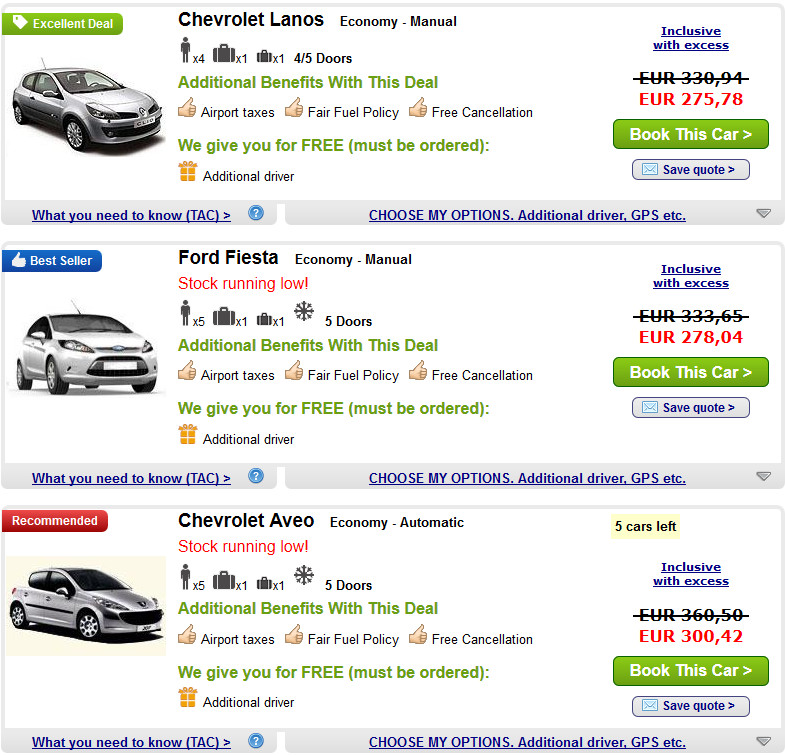Image resolution: width=785 pixels, height=755 pixels.
Task: Open Inclusive with excess link for Aveo
Action: click(x=691, y=574)
